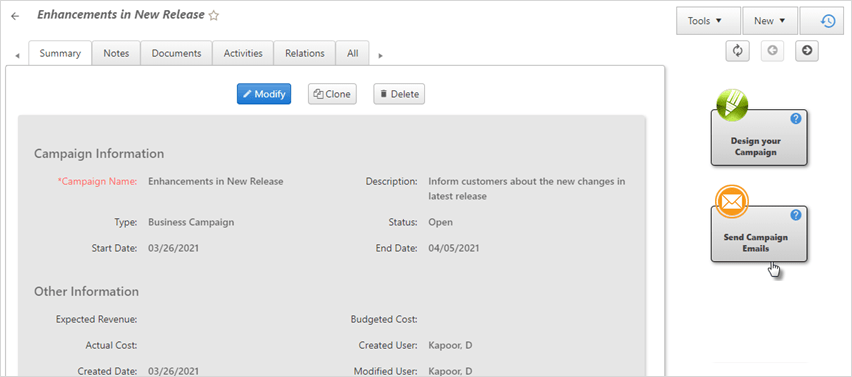Clone this campaign record
The width and height of the screenshot is (852, 377).
coord(332,94)
